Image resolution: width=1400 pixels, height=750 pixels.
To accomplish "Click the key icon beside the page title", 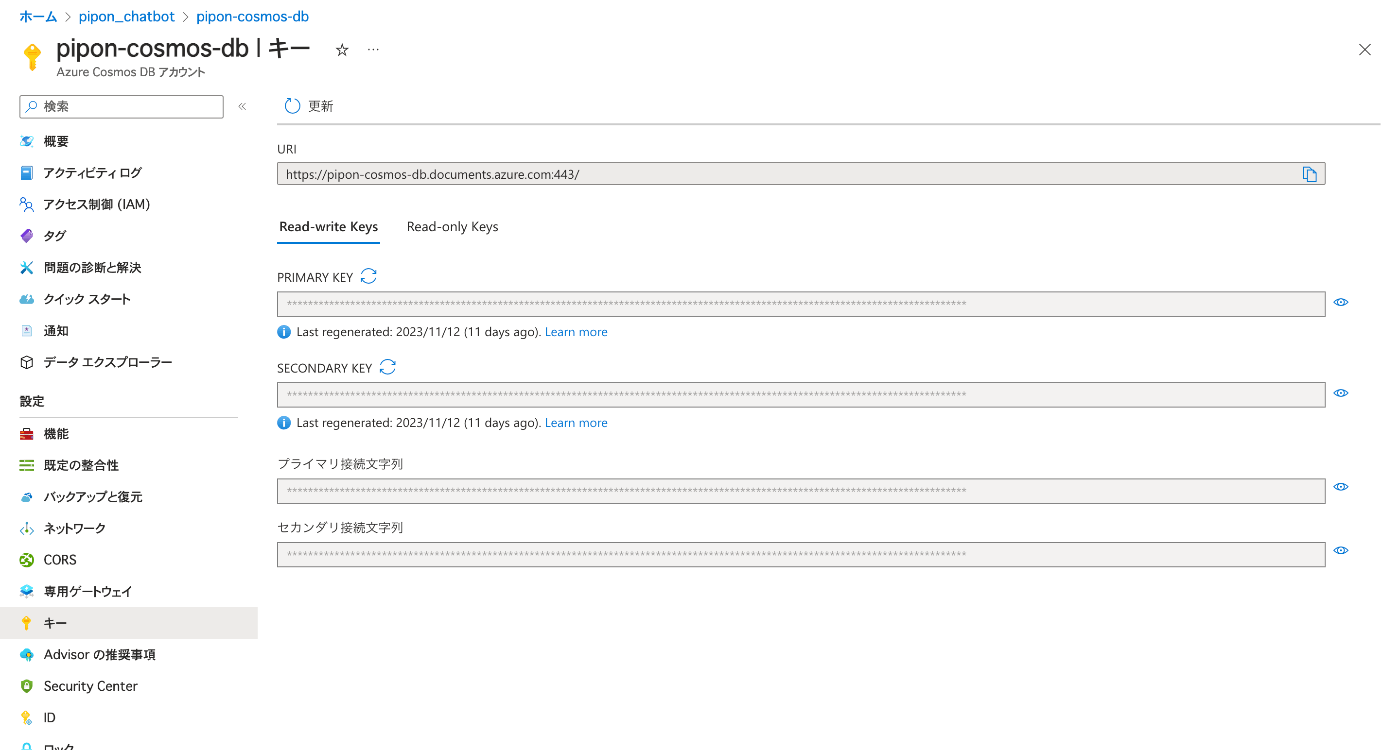I will (32, 57).
